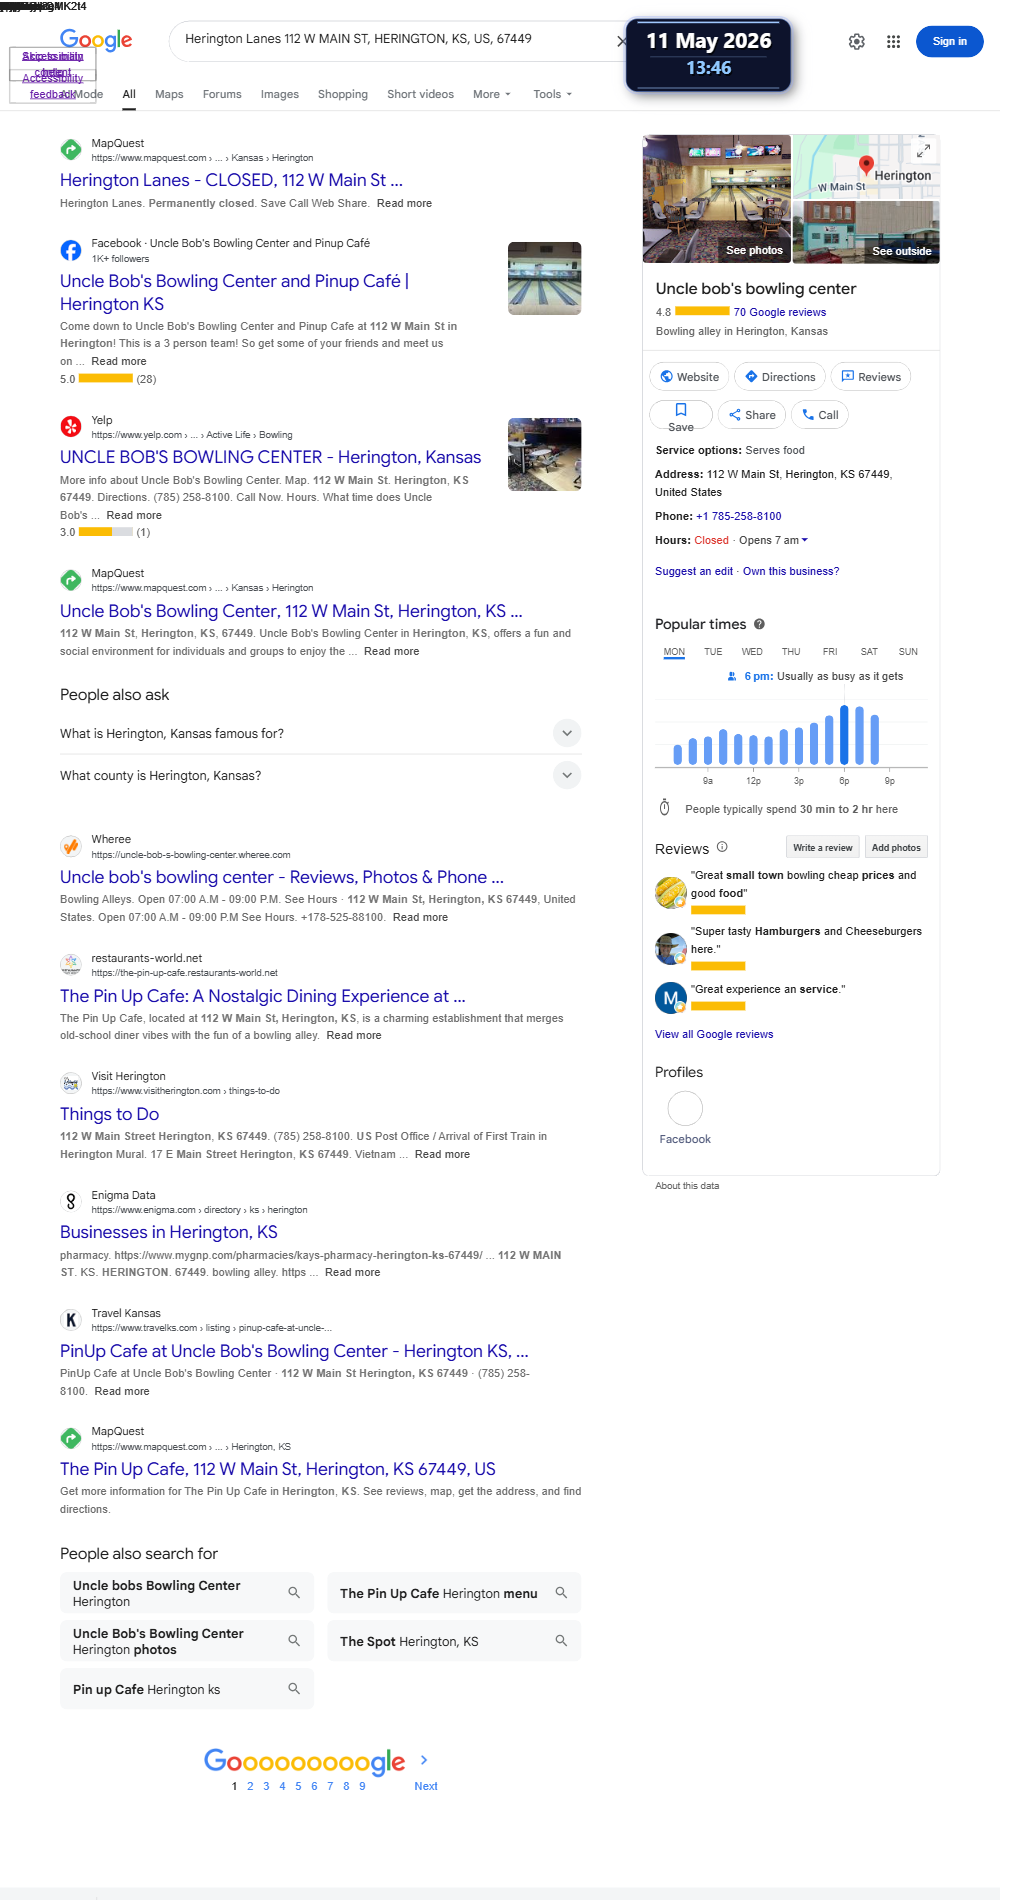
Task: Click the Facebook favicon of Uncle Bob's result
Action: click(x=71, y=250)
